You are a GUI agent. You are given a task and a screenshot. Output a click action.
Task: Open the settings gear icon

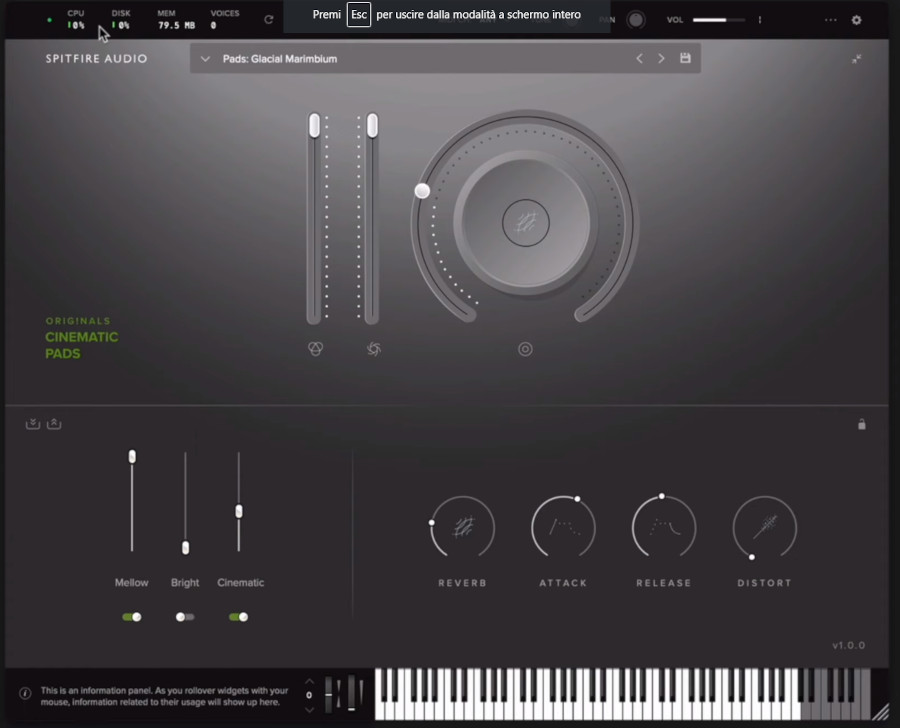click(x=856, y=20)
